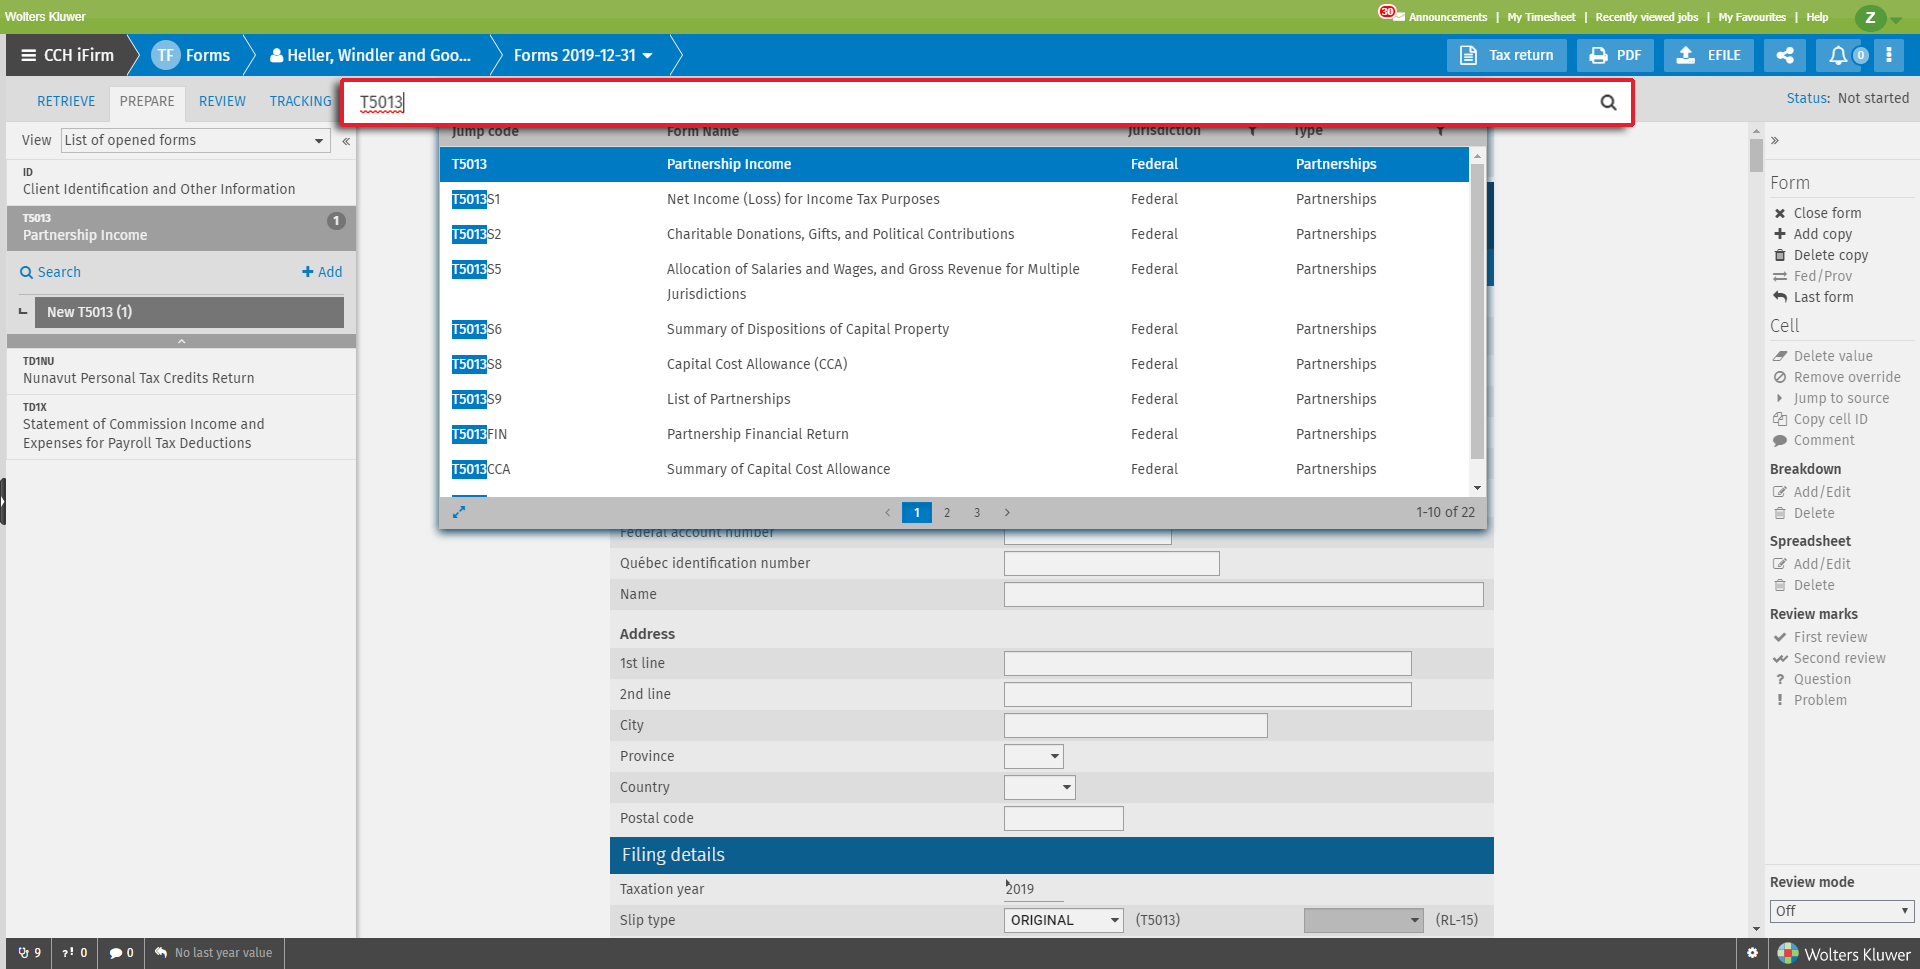
Task: Click the search magnifier icon in search box
Action: coord(1608,102)
